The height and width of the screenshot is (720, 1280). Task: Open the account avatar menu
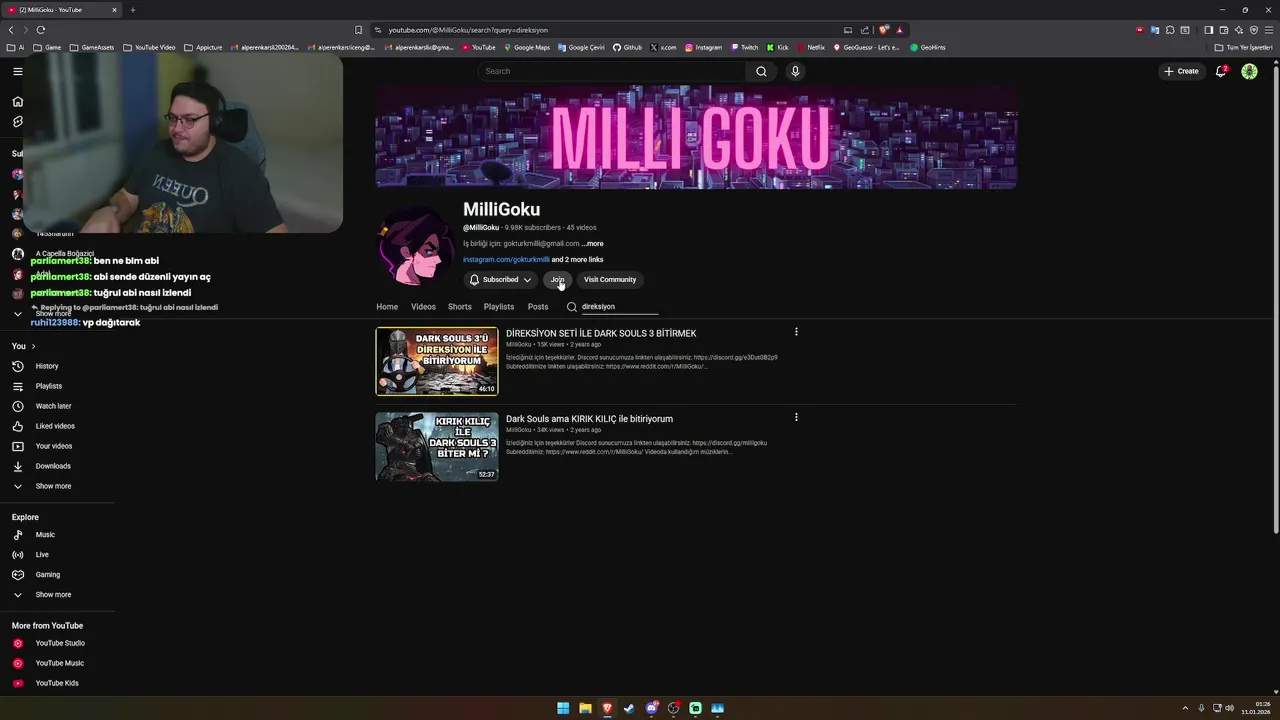[1249, 71]
